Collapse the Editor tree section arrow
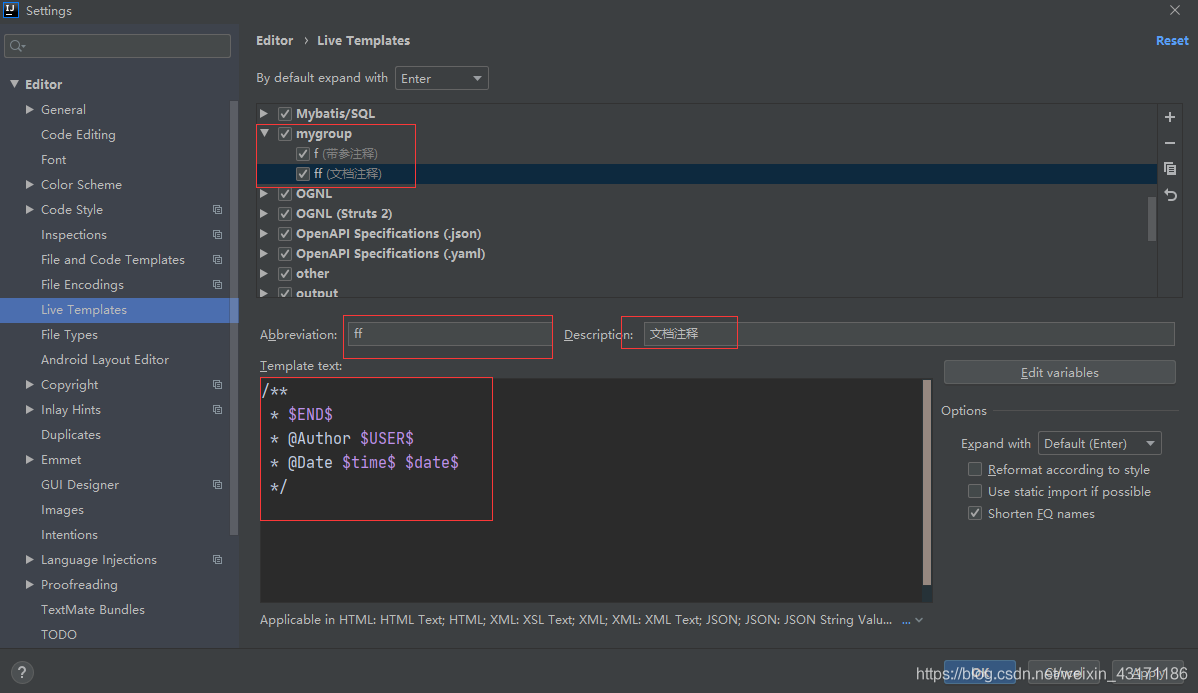 click(14, 84)
